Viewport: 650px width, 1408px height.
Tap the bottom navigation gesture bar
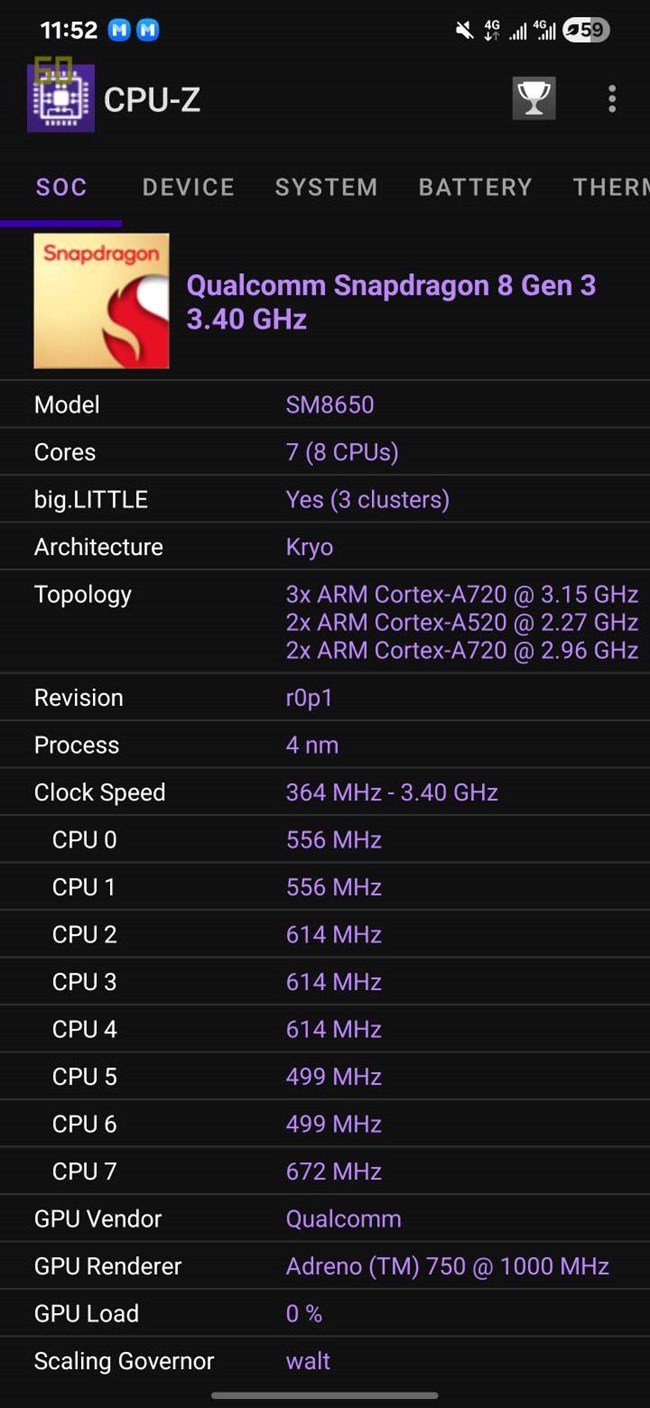325,1395
